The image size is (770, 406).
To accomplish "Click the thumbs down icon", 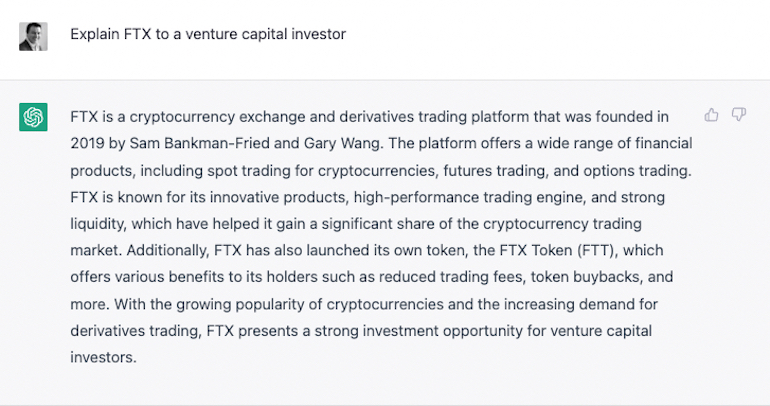I will (x=739, y=115).
